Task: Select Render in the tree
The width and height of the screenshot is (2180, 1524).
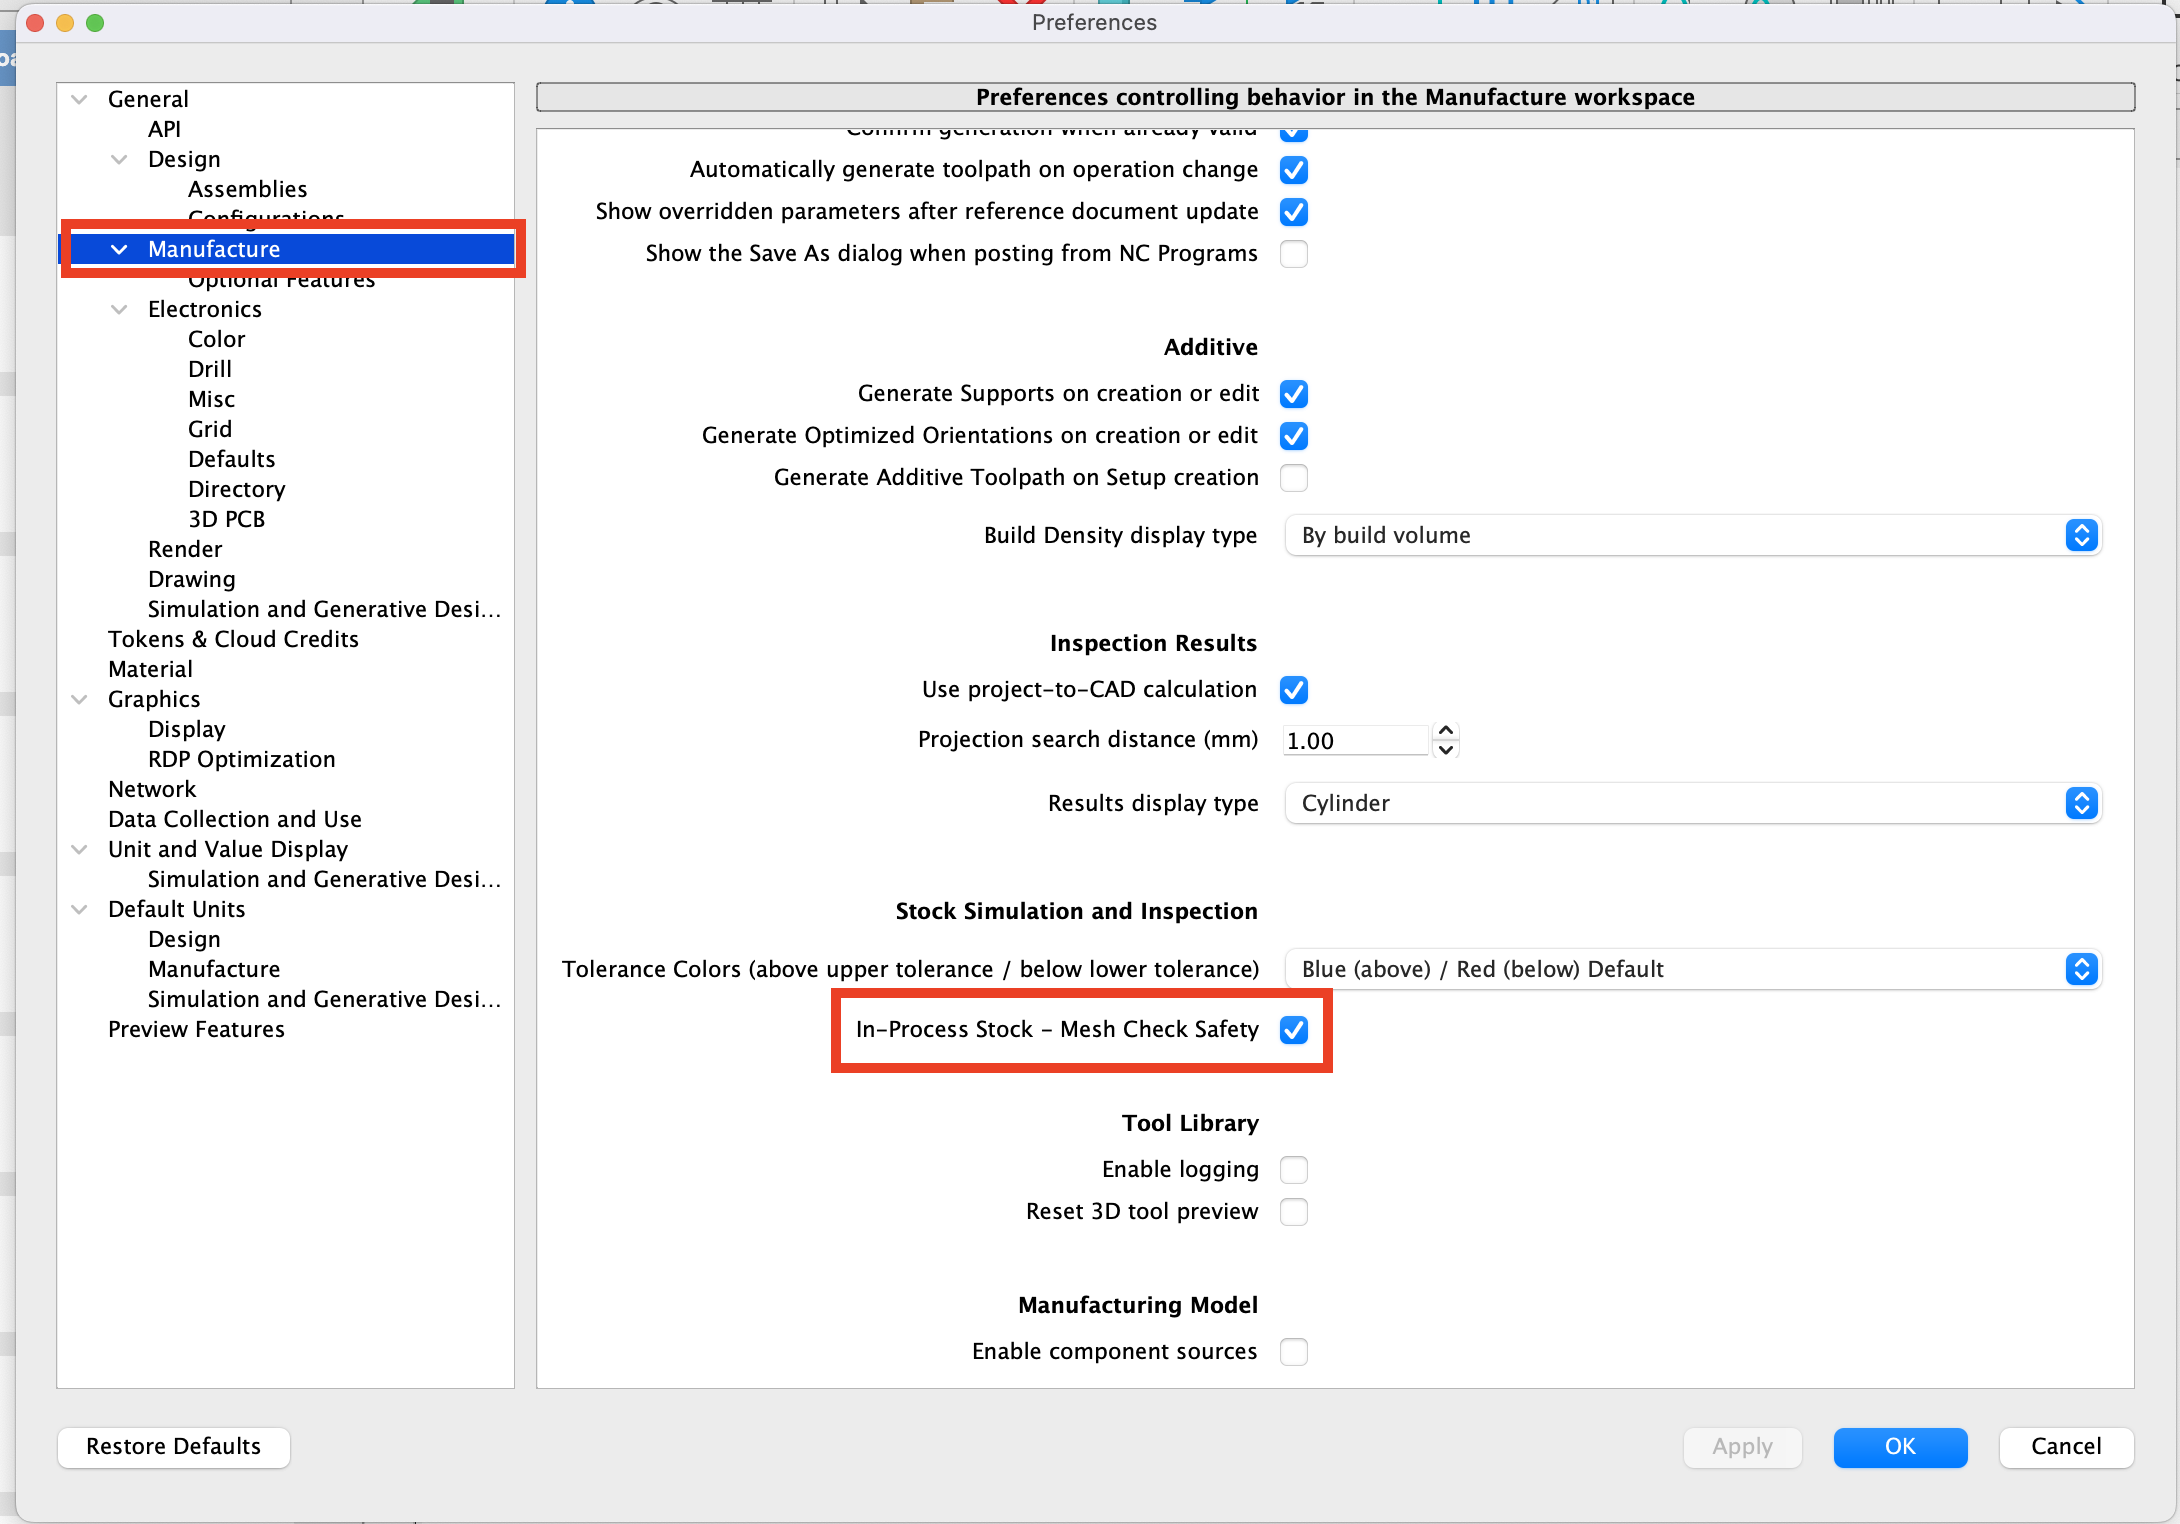Action: [x=185, y=549]
